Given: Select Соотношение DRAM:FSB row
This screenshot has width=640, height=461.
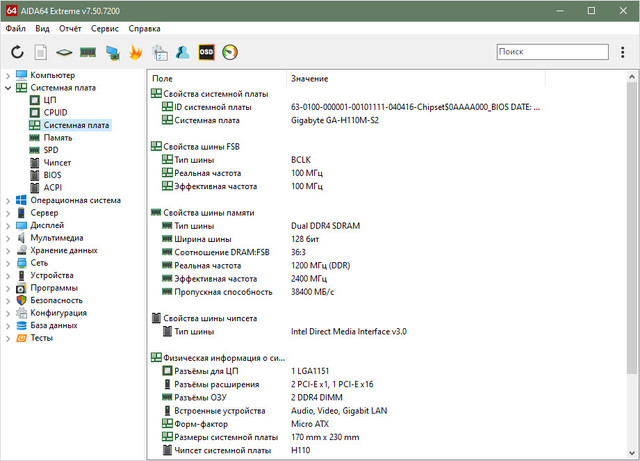Looking at the screenshot, I should coord(234,252).
